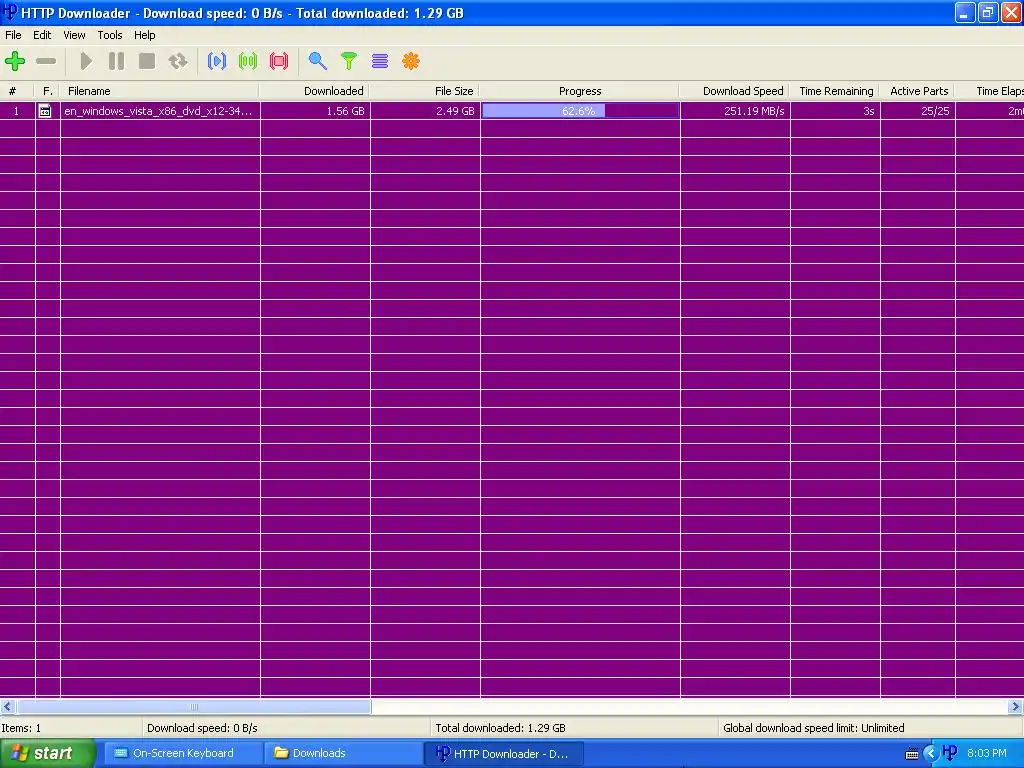Image resolution: width=1024 pixels, height=768 pixels.
Task: Click the green Pause active downloads icon
Action: [248, 61]
